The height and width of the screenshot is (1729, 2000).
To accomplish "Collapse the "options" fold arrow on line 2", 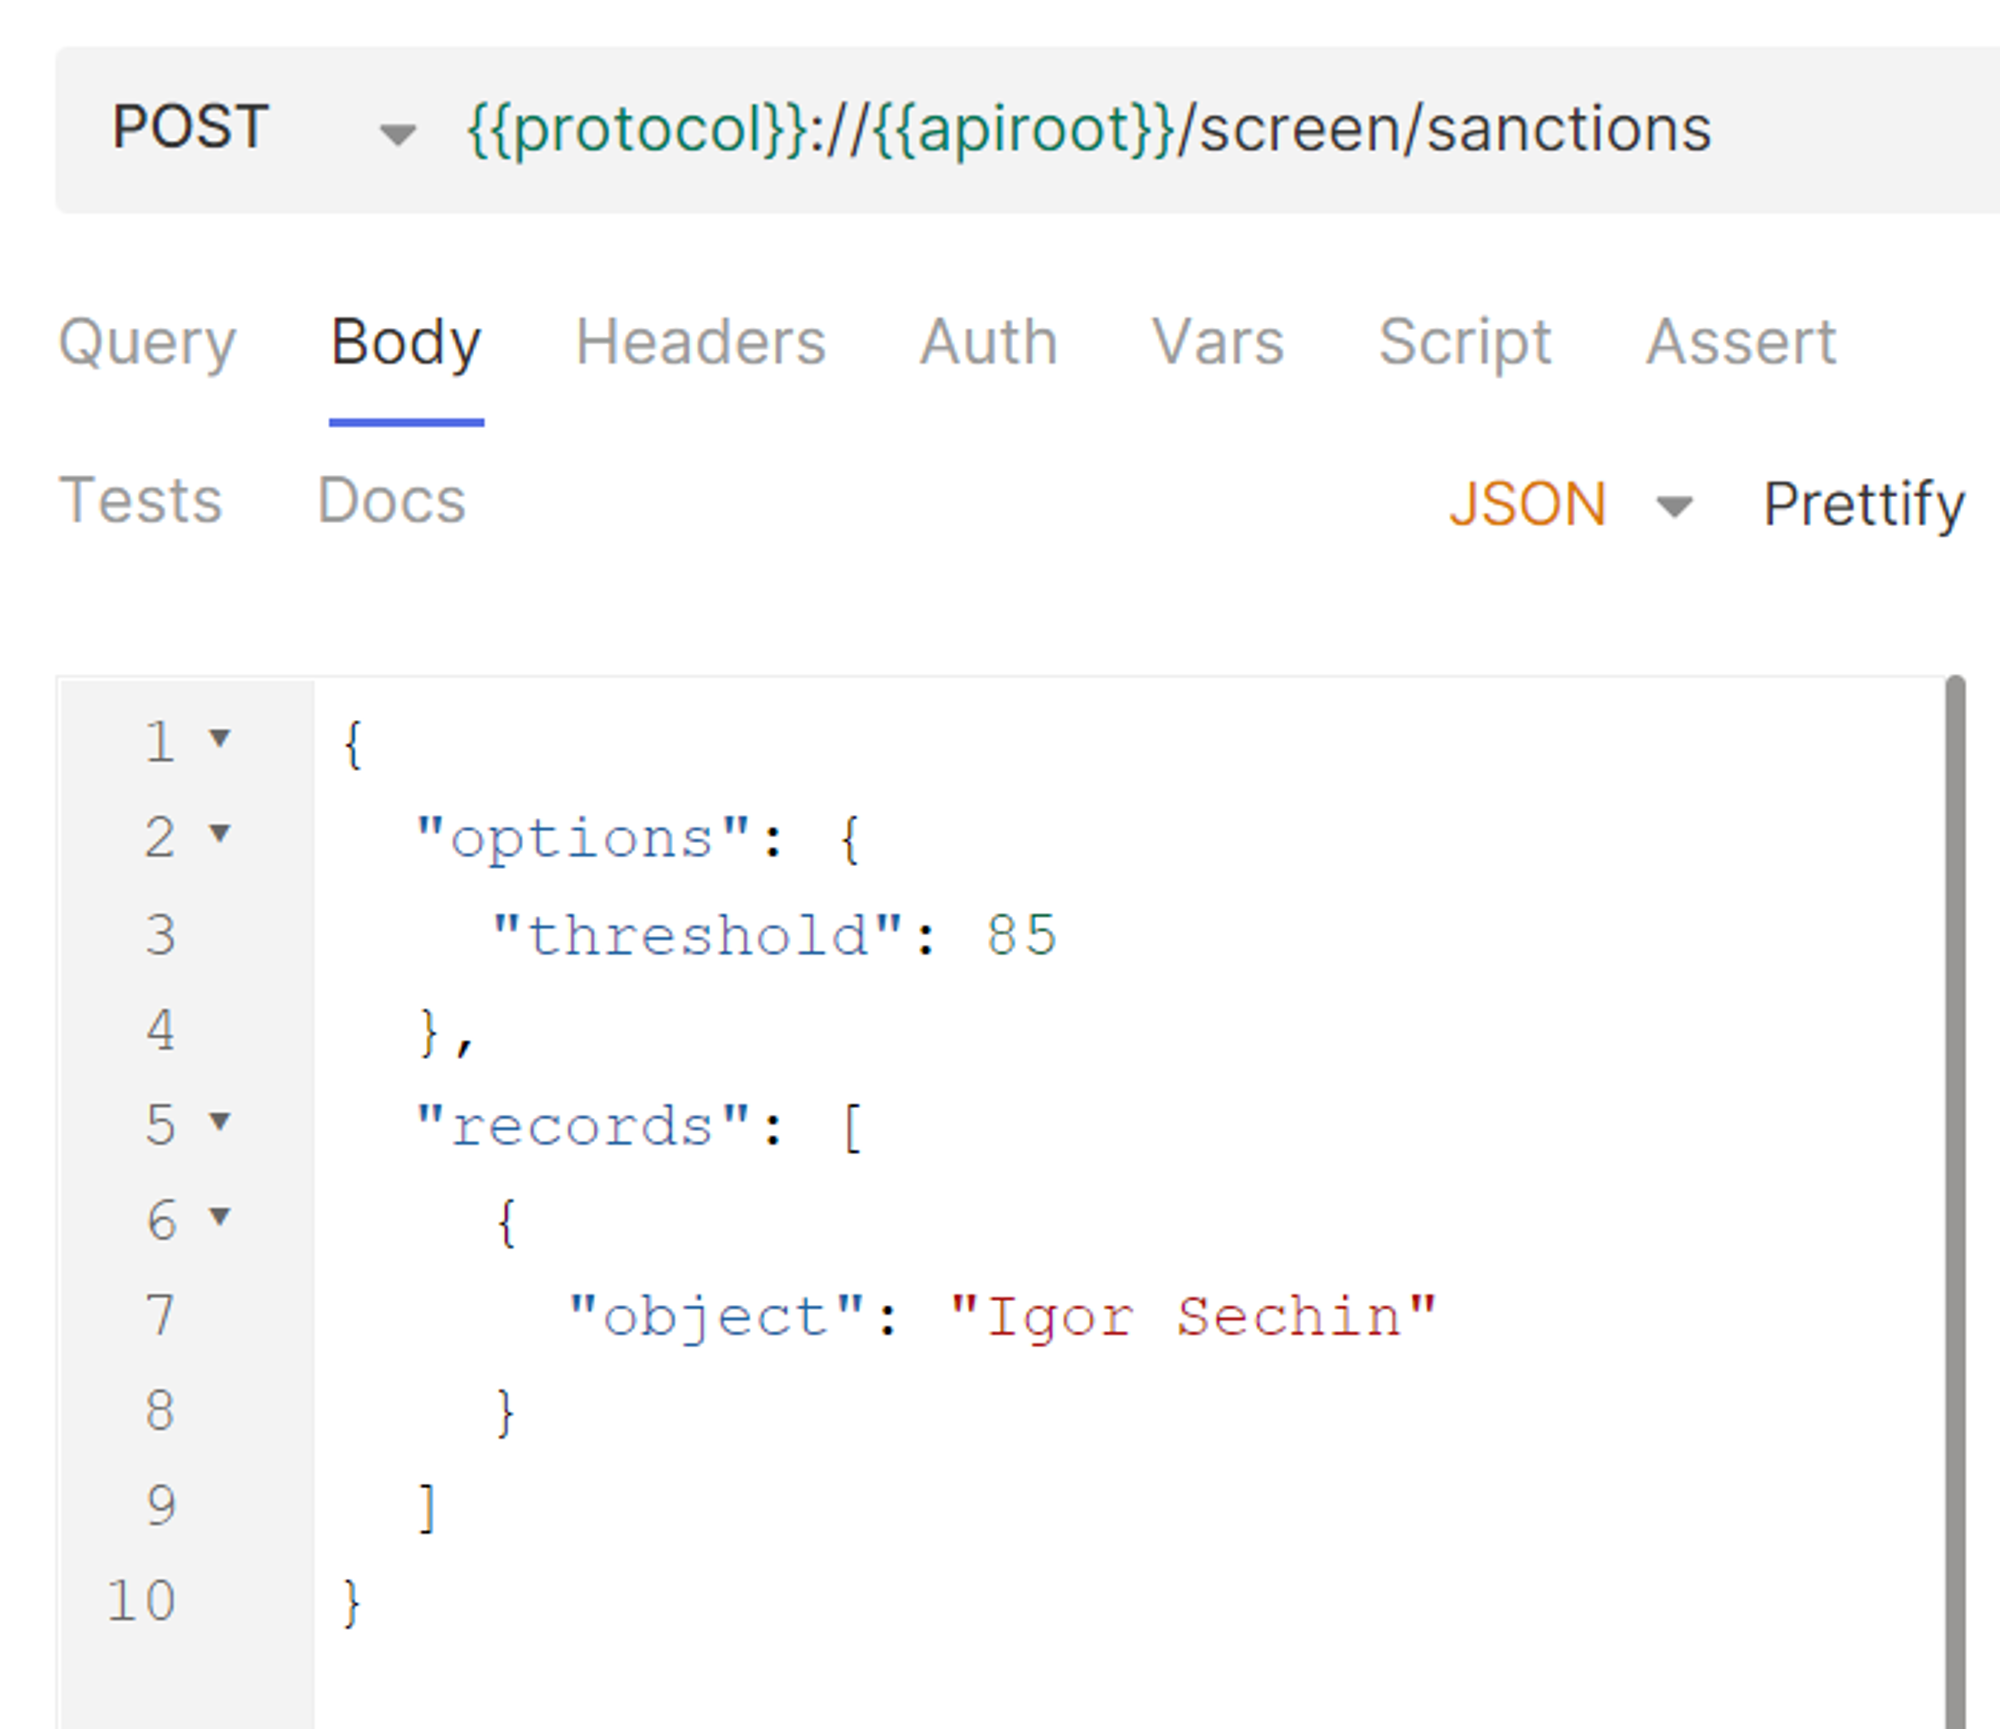I will (x=220, y=833).
